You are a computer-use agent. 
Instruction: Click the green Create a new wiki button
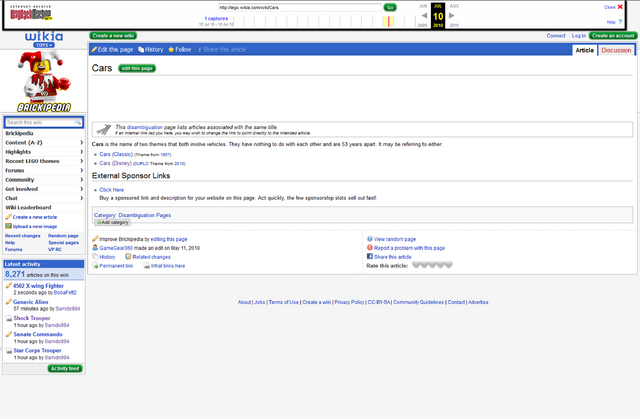(113, 36)
